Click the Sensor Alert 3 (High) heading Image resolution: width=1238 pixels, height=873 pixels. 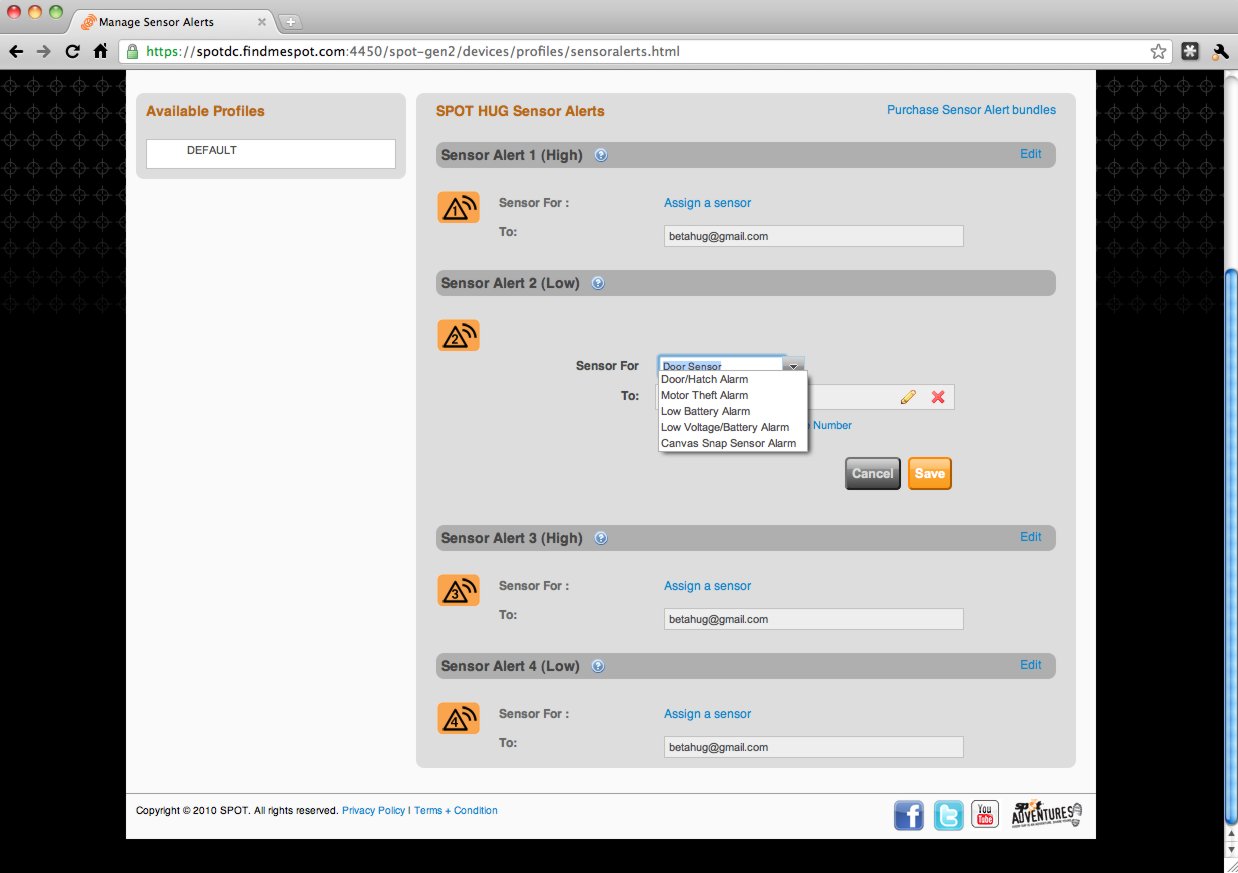coord(512,538)
